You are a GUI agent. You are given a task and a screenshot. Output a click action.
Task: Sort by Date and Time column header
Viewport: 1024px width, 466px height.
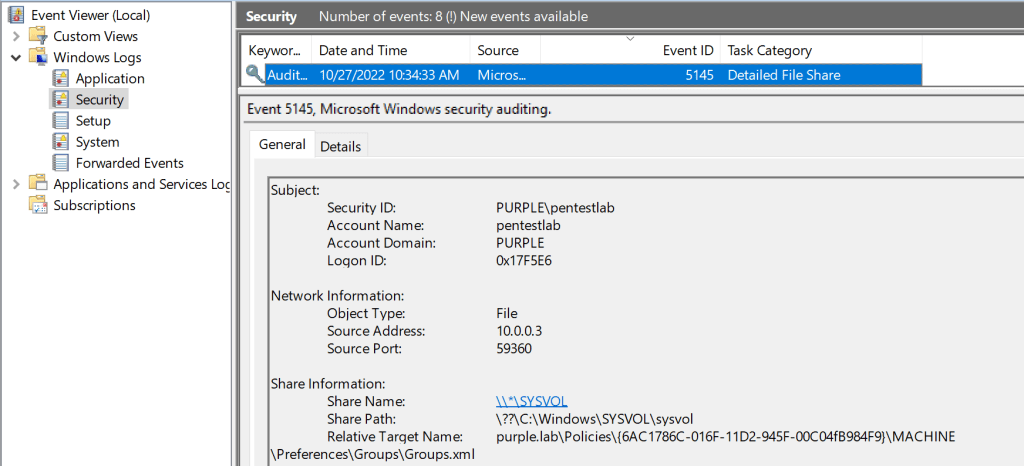pos(362,50)
